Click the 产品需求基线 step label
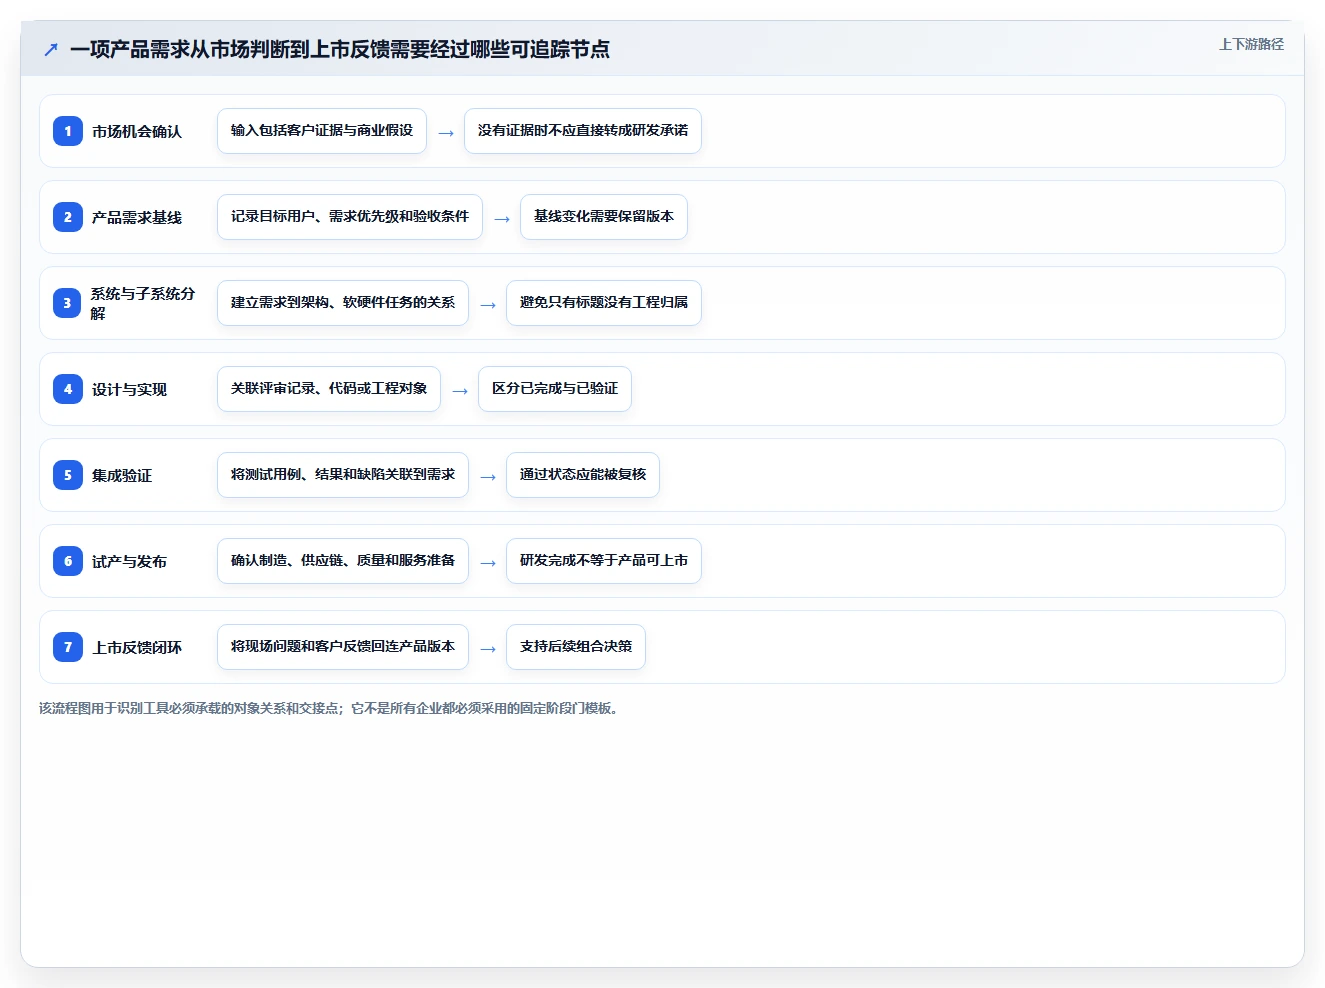1325x988 pixels. point(137,217)
